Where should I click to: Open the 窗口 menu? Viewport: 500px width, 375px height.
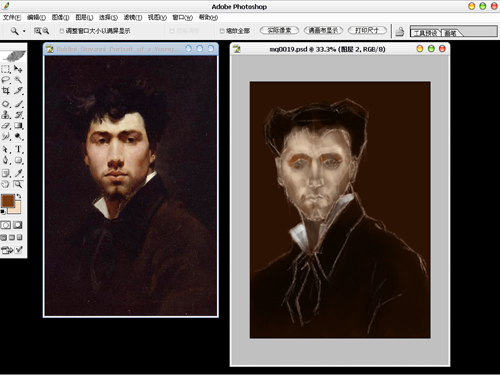[x=182, y=17]
